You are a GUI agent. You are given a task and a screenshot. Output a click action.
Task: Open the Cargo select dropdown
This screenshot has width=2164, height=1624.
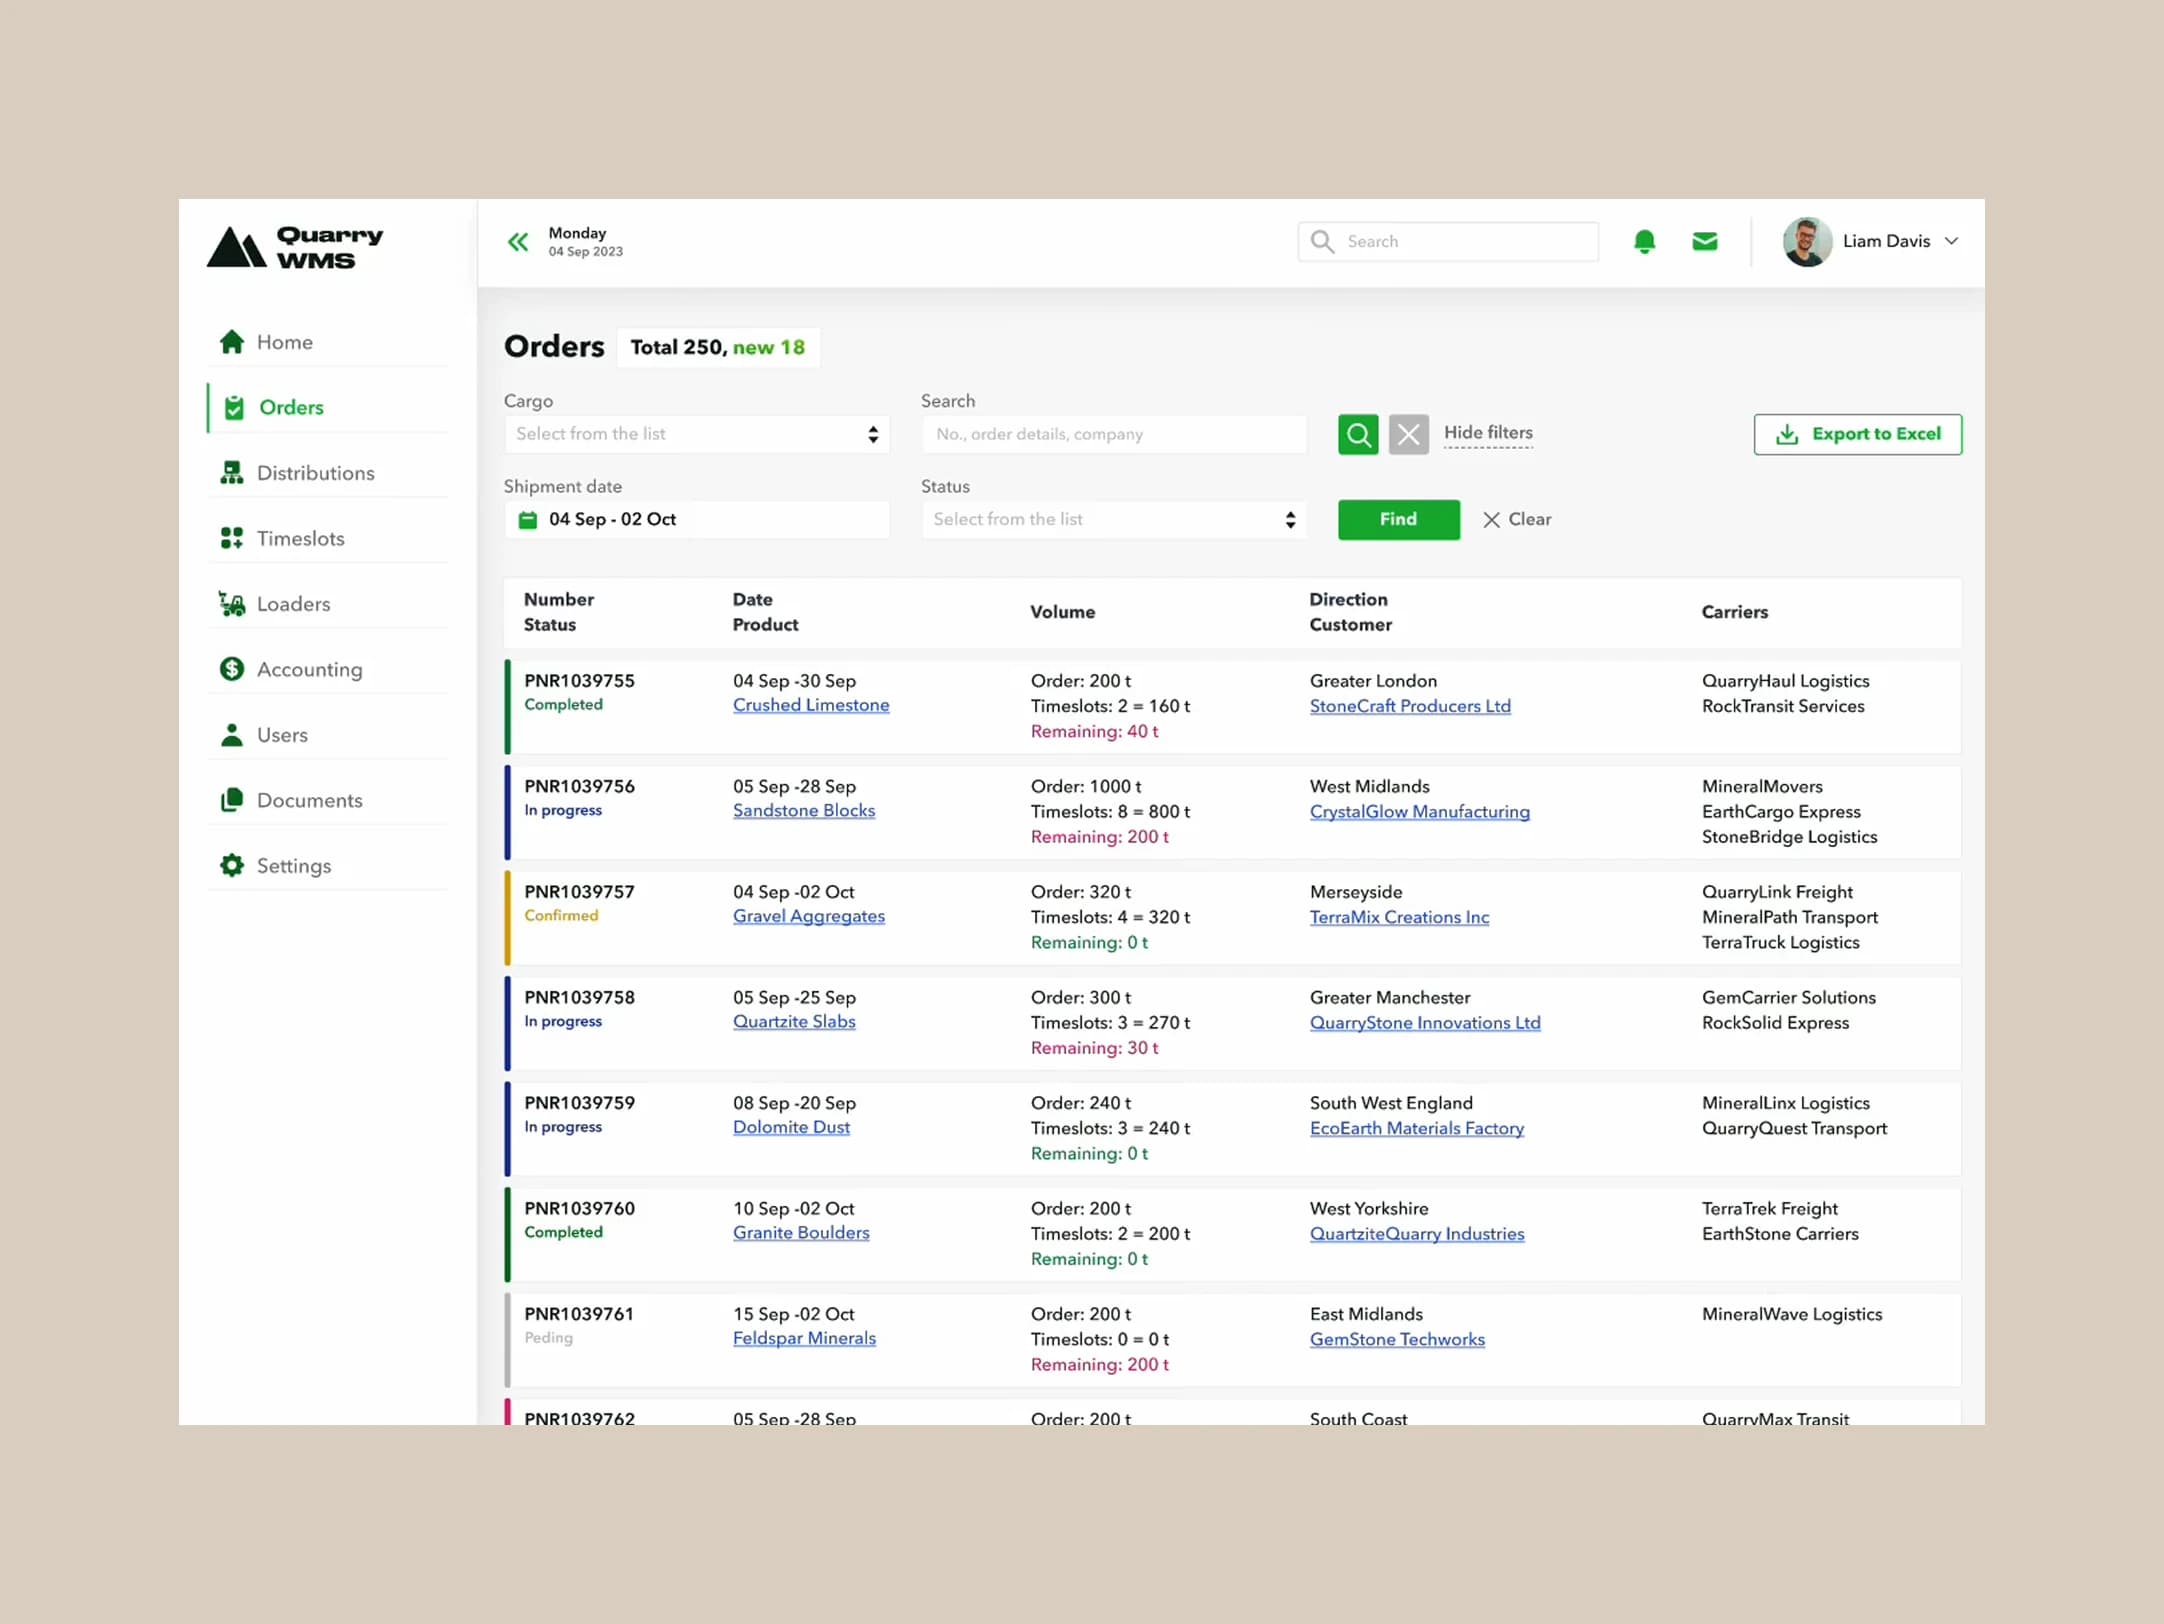697,434
